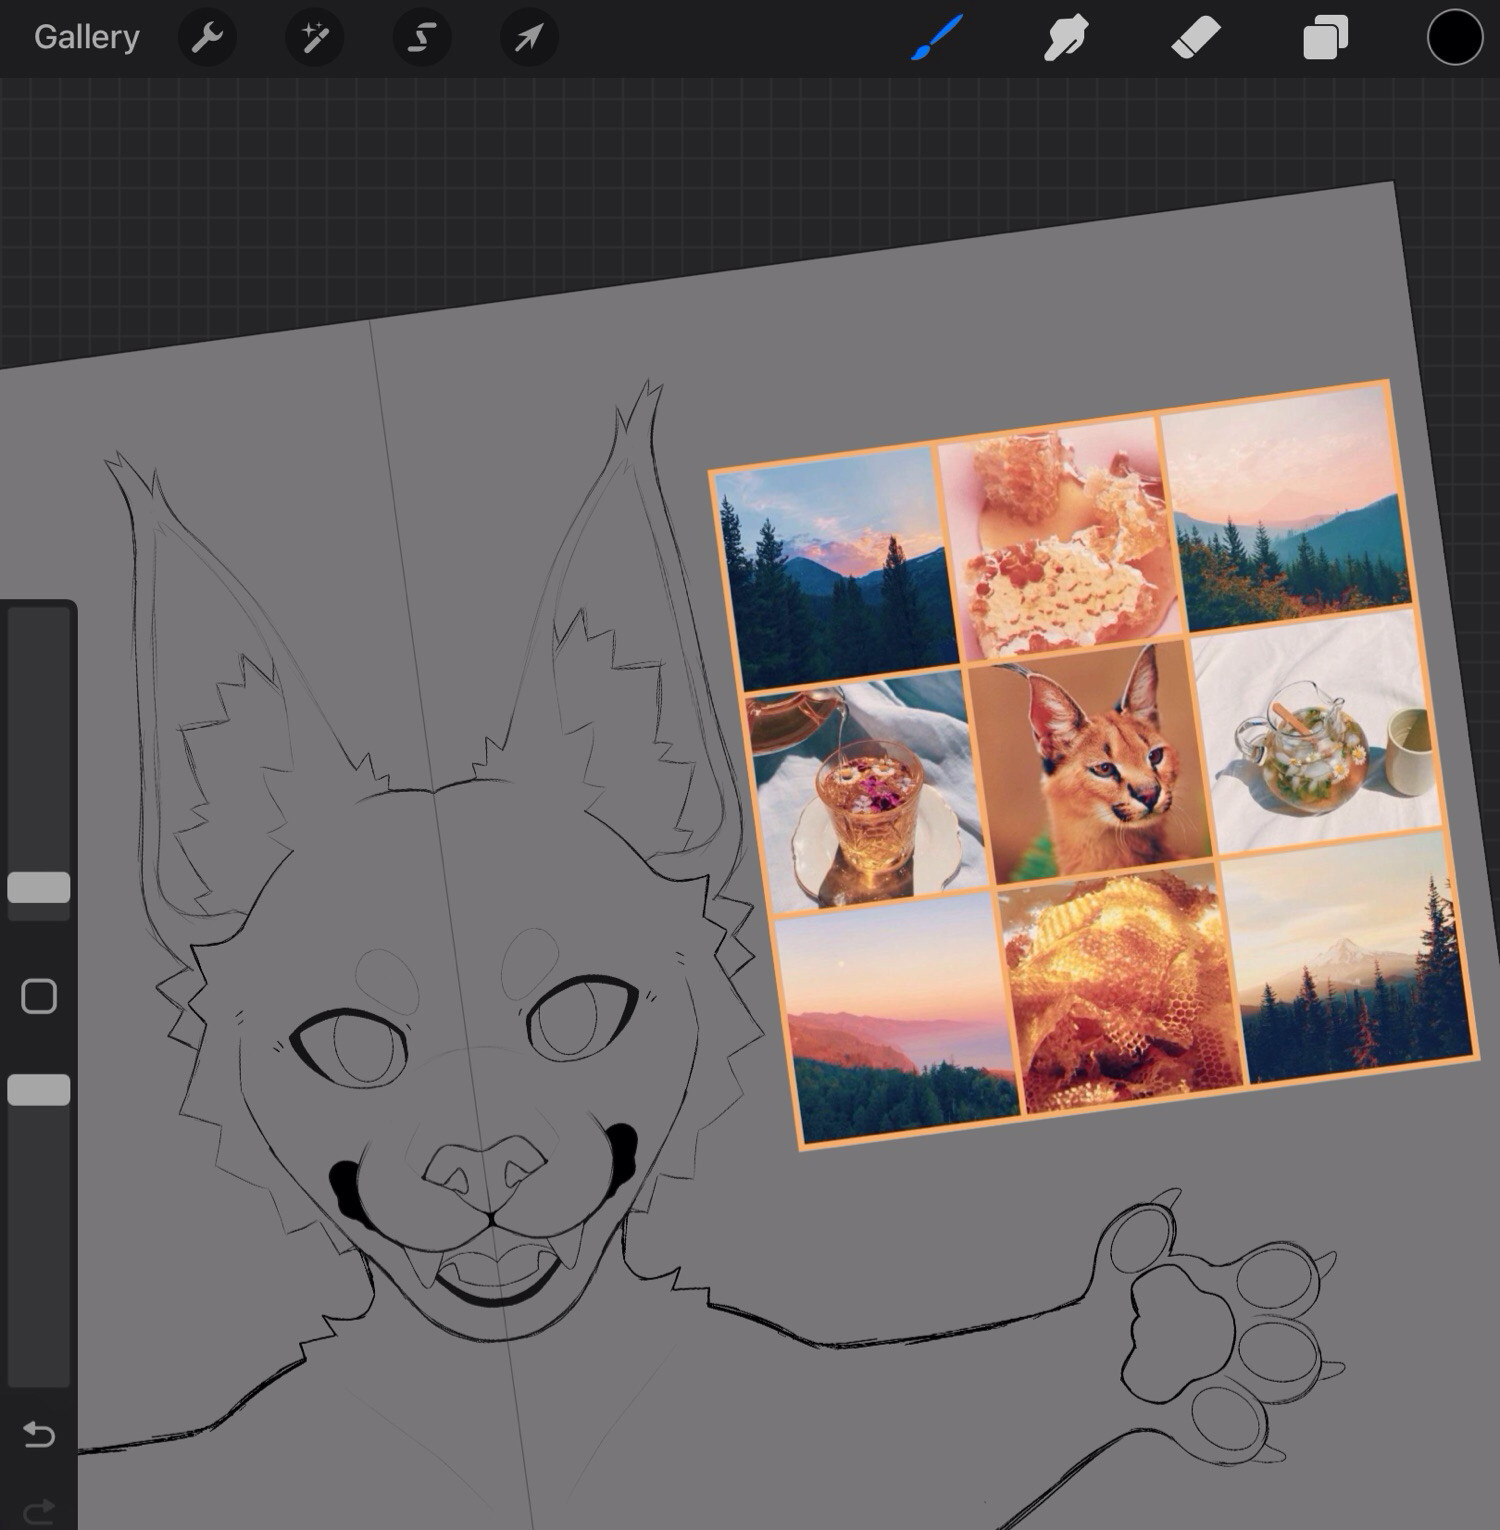Open the Selection tool

click(x=422, y=38)
